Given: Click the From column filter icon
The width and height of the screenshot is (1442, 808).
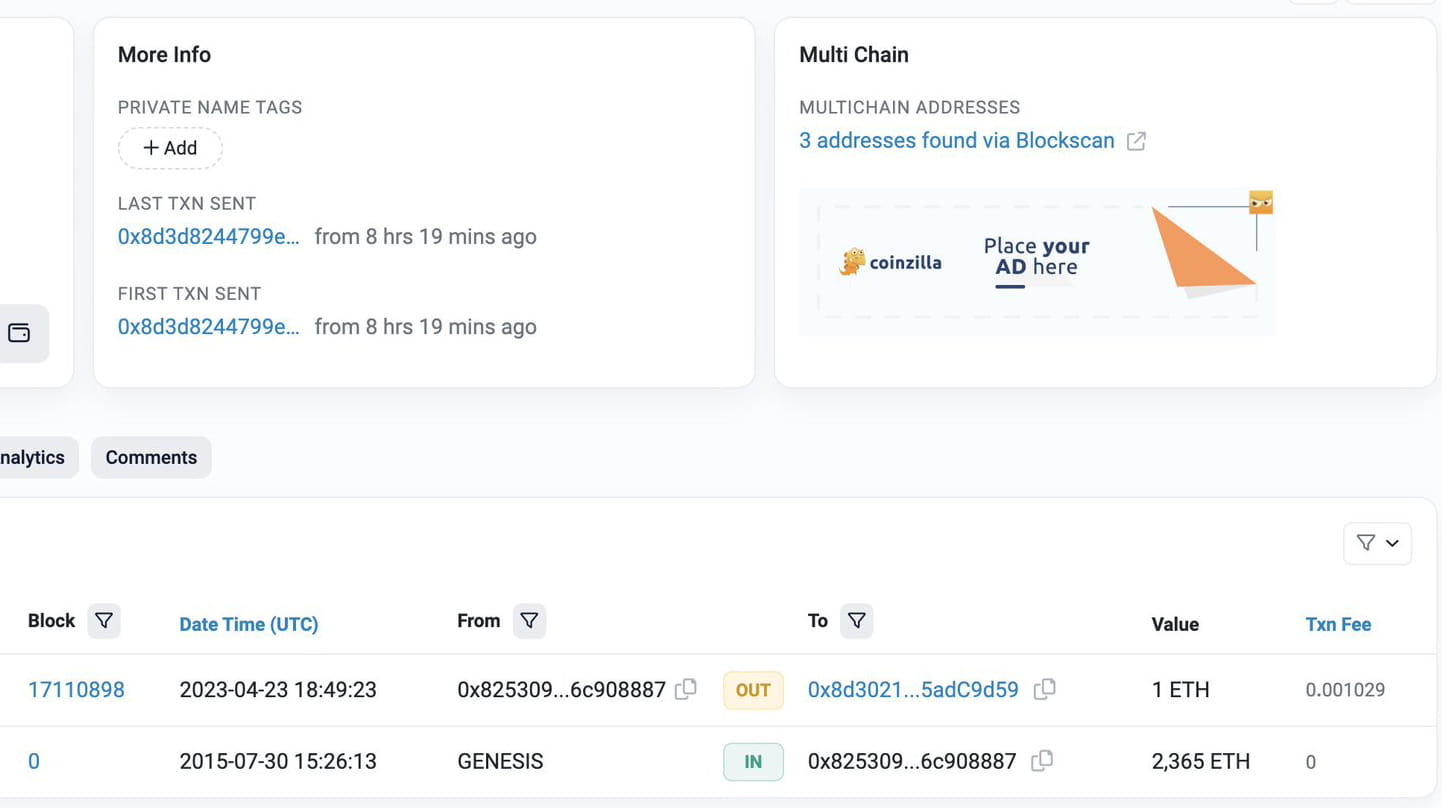Looking at the screenshot, I should click(529, 621).
